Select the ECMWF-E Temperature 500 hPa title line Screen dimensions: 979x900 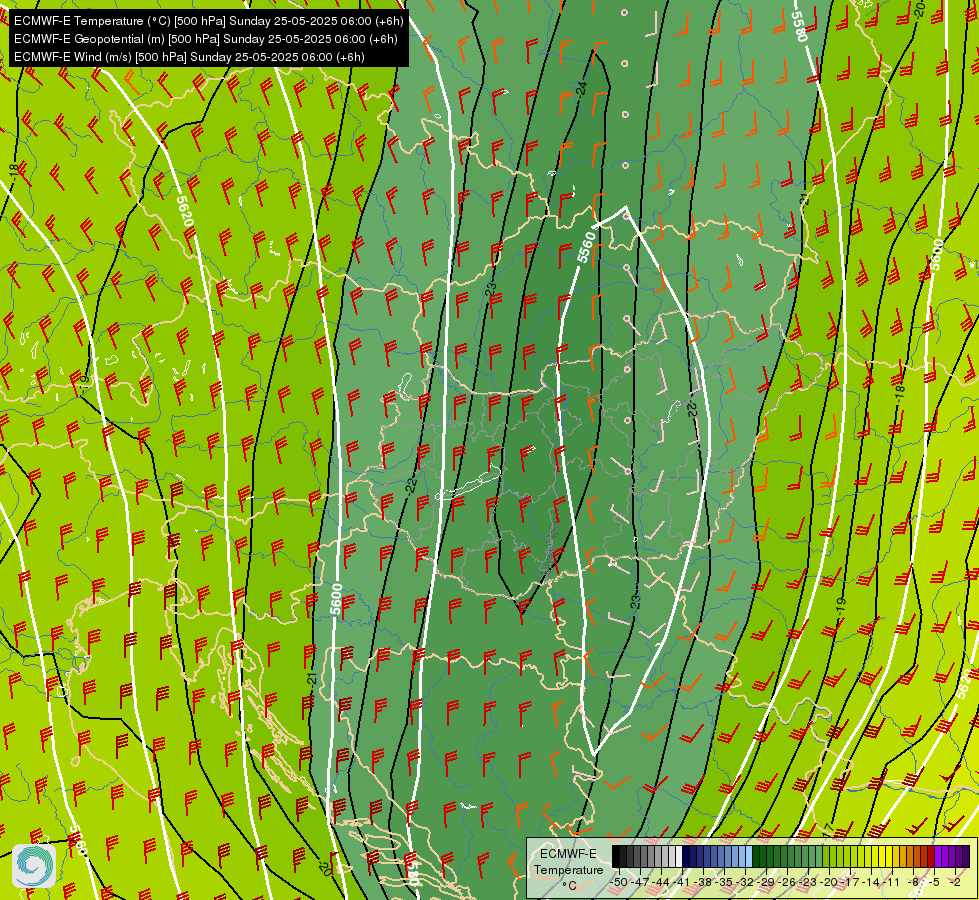[x=209, y=21]
